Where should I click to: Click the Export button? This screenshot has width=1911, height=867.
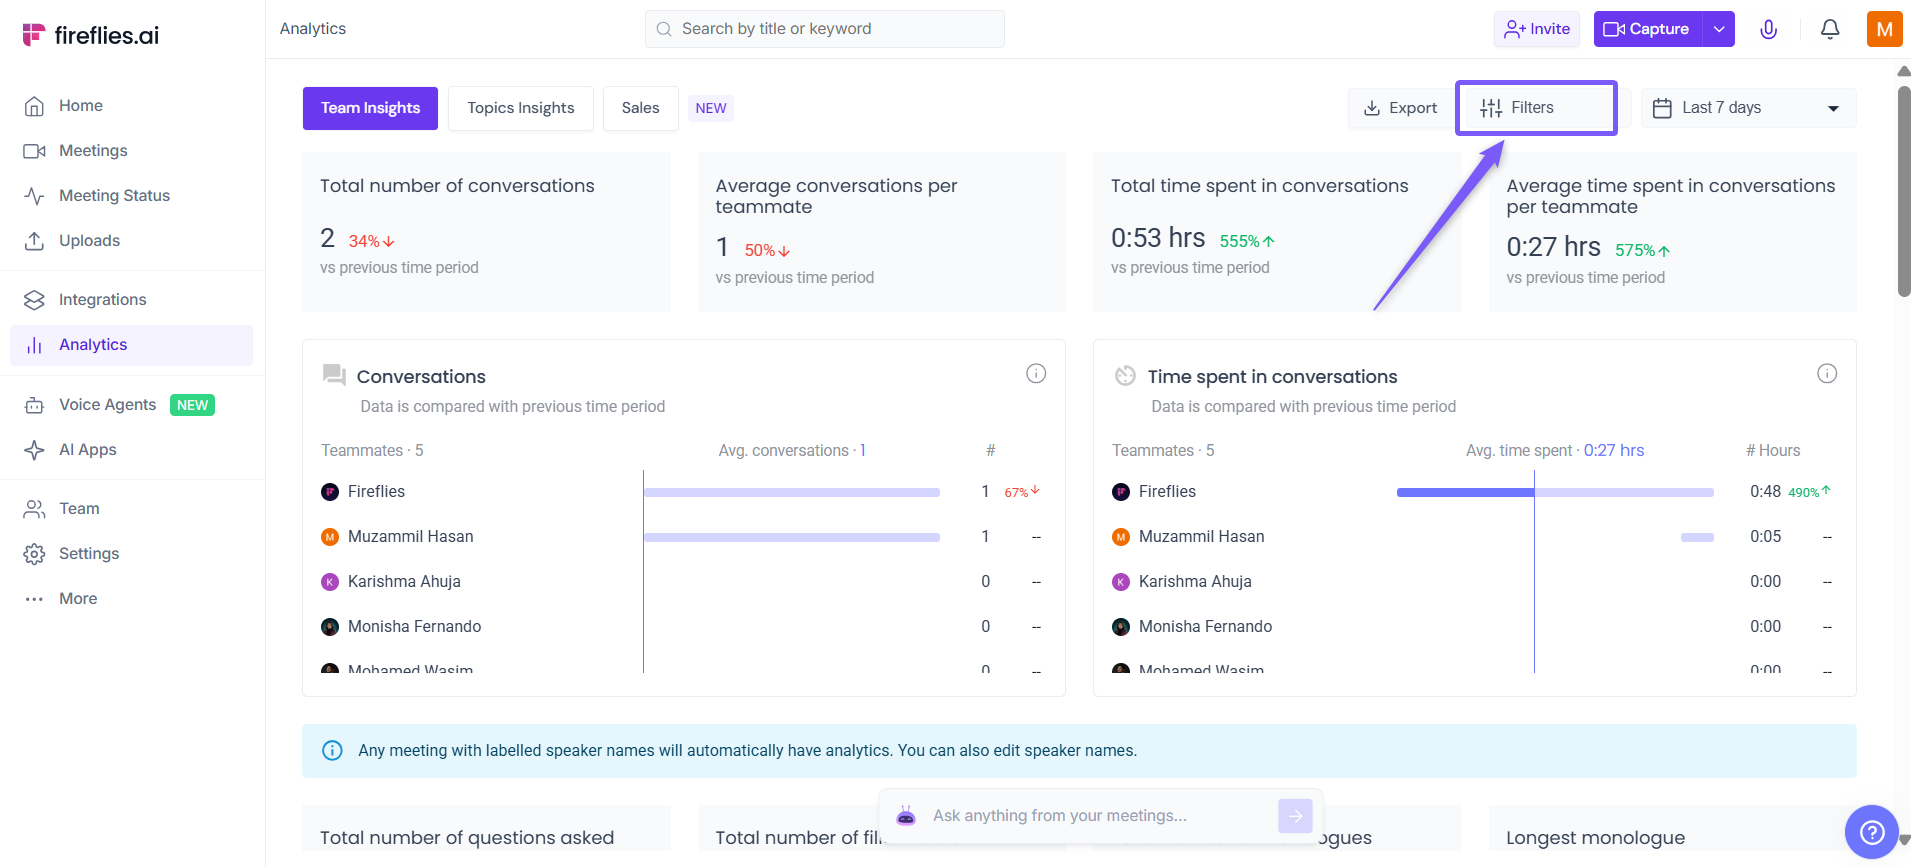coord(1400,108)
